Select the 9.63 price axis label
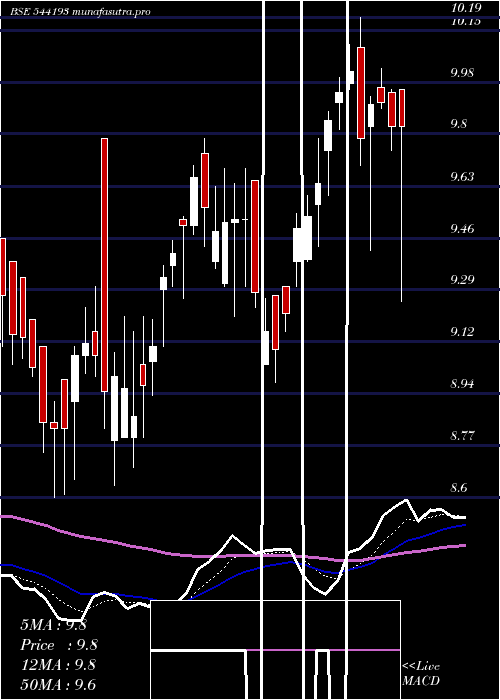This screenshot has height=700, width=500. [x=462, y=176]
